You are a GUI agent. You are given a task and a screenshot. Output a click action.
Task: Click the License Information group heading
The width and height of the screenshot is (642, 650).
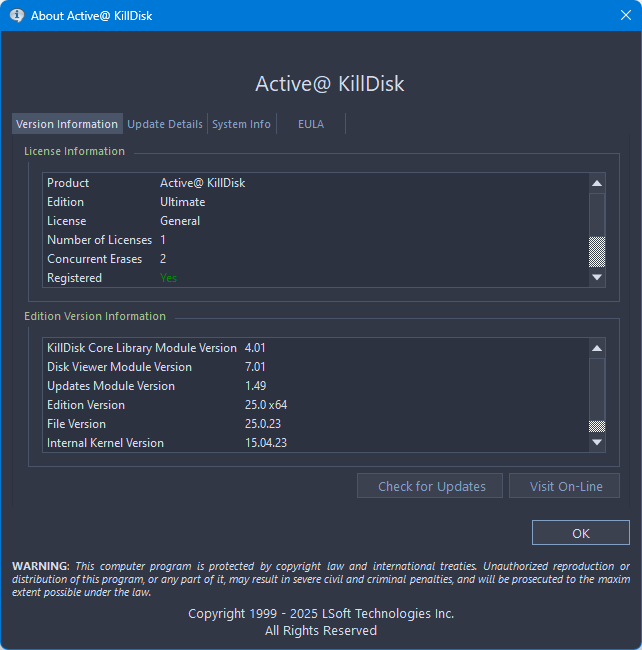(x=74, y=151)
